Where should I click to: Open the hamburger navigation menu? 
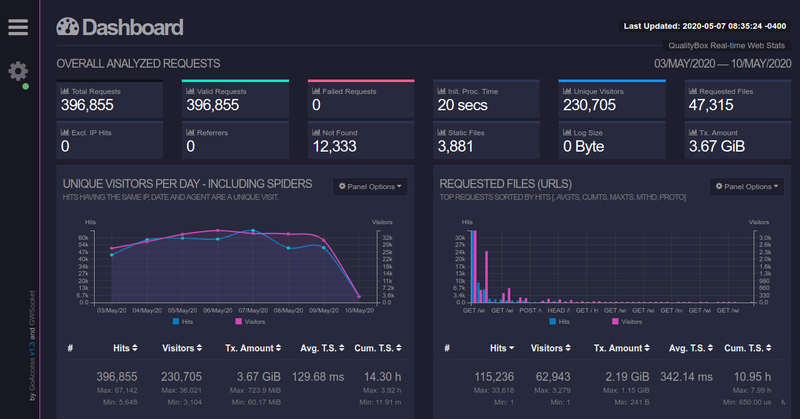(x=17, y=26)
